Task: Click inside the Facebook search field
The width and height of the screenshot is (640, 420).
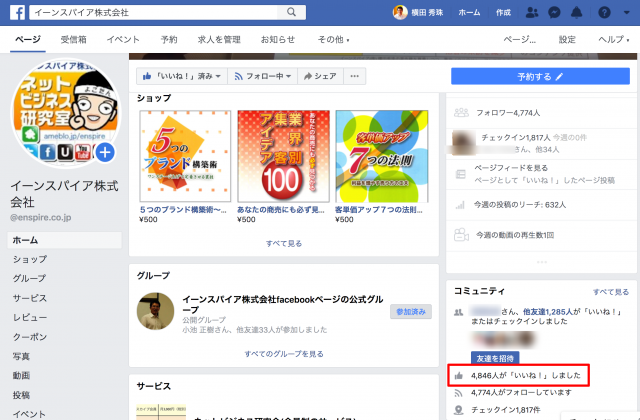Action: [153, 12]
